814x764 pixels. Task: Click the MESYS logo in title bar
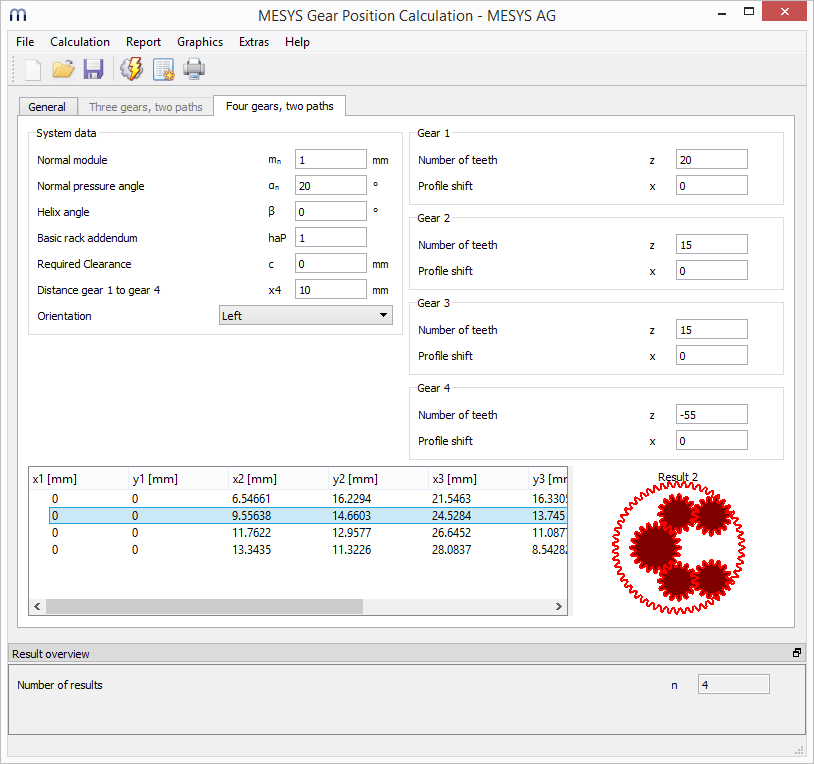(x=17, y=15)
